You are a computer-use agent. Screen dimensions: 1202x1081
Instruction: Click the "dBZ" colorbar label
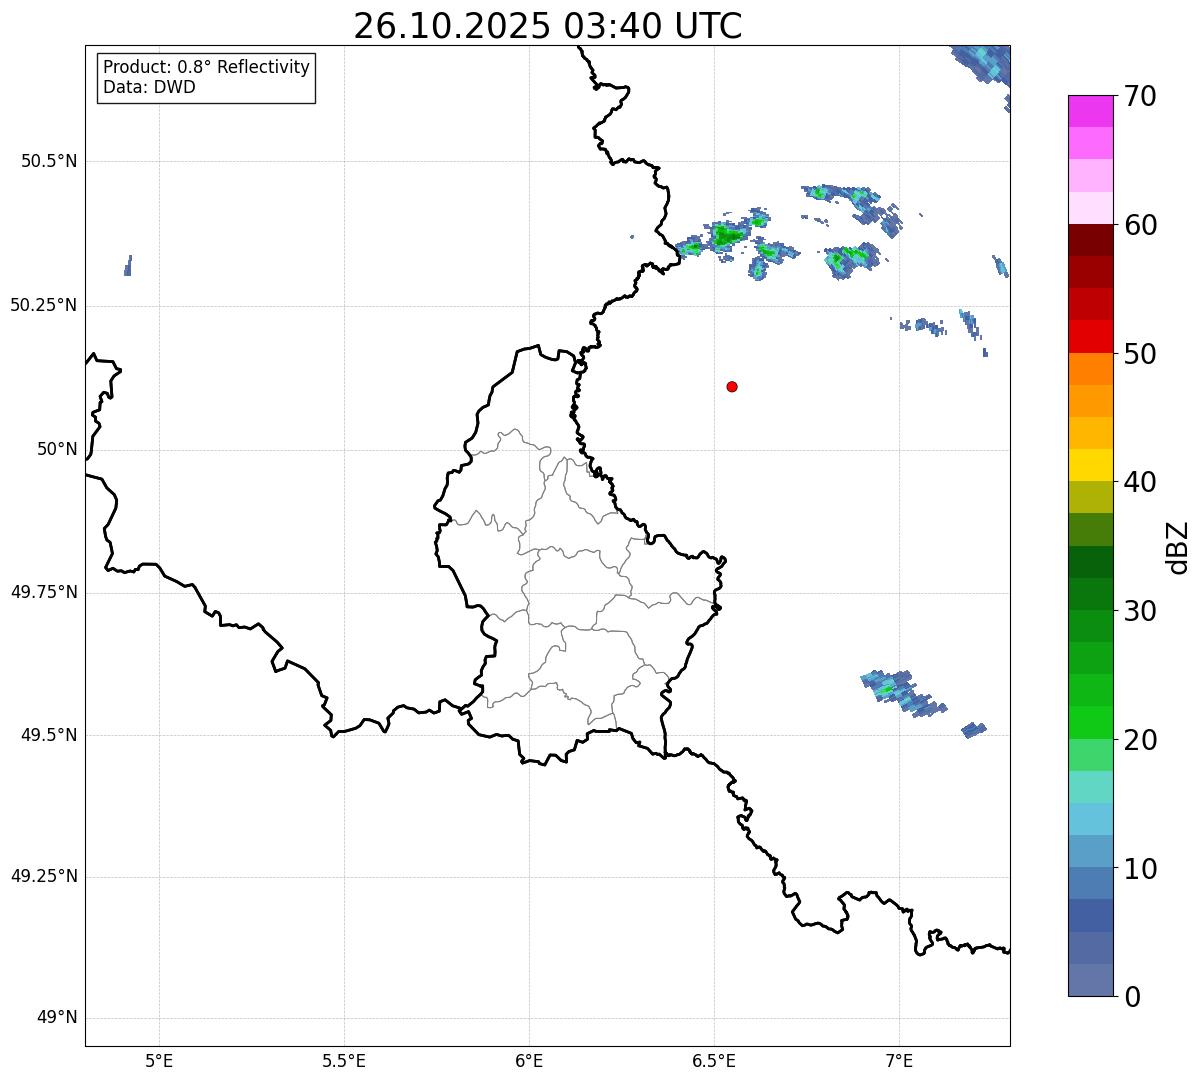click(x=1178, y=547)
